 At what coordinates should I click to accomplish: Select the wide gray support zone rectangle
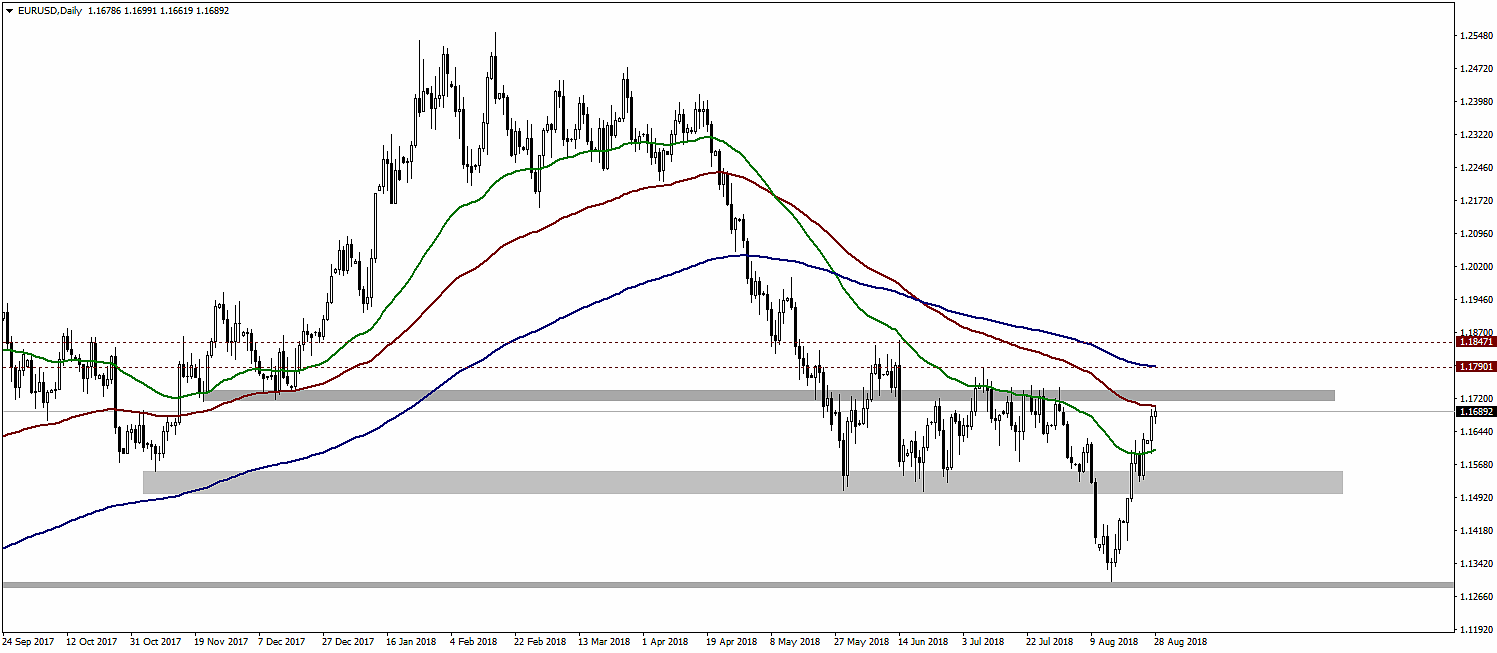pos(743,482)
